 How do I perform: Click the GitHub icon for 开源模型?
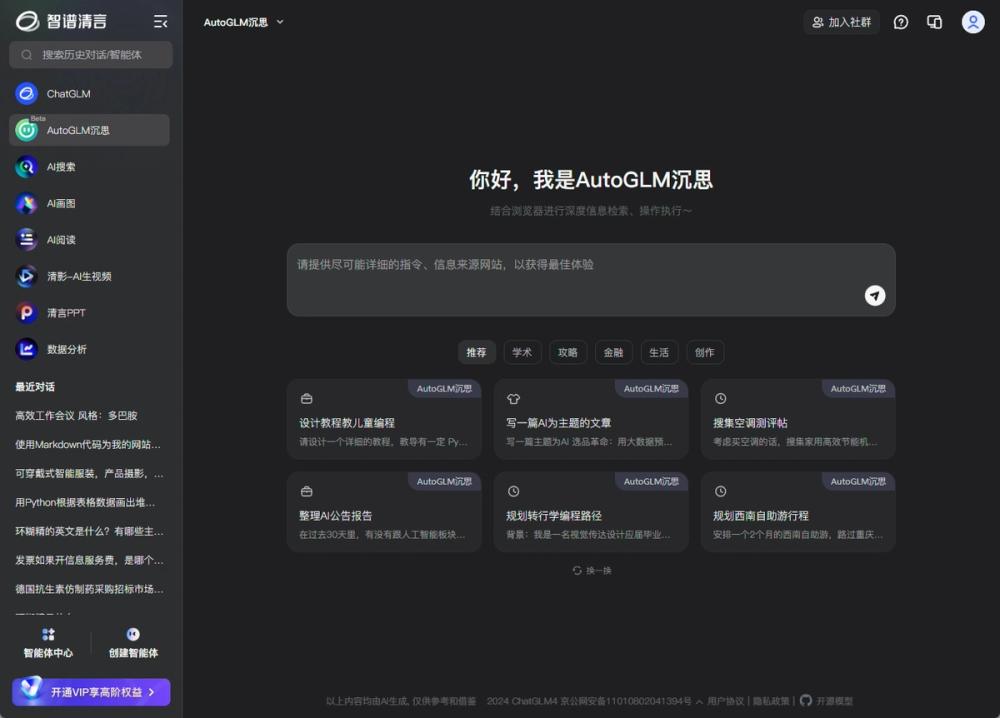[805, 700]
